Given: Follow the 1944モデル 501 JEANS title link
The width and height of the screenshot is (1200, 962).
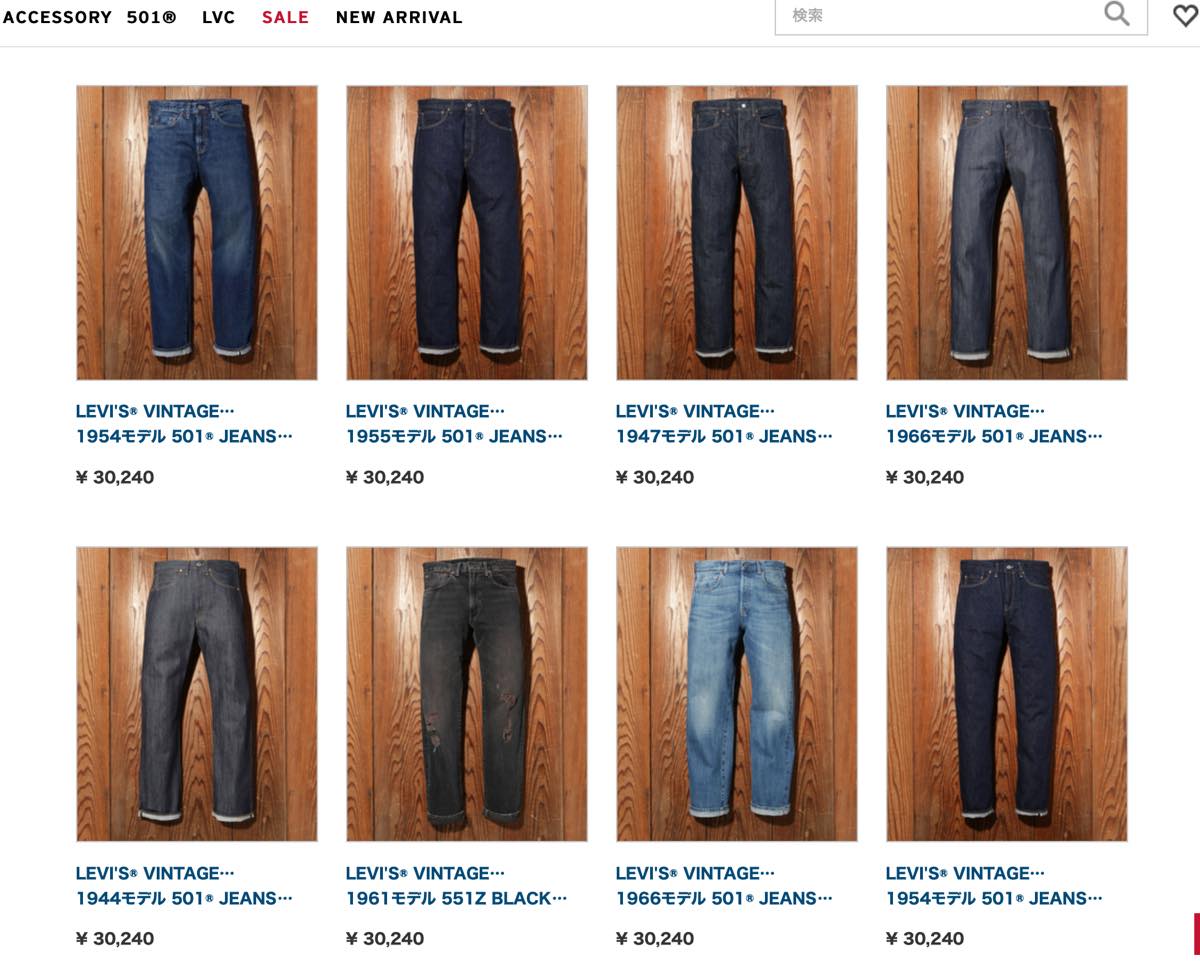Looking at the screenshot, I should [184, 886].
